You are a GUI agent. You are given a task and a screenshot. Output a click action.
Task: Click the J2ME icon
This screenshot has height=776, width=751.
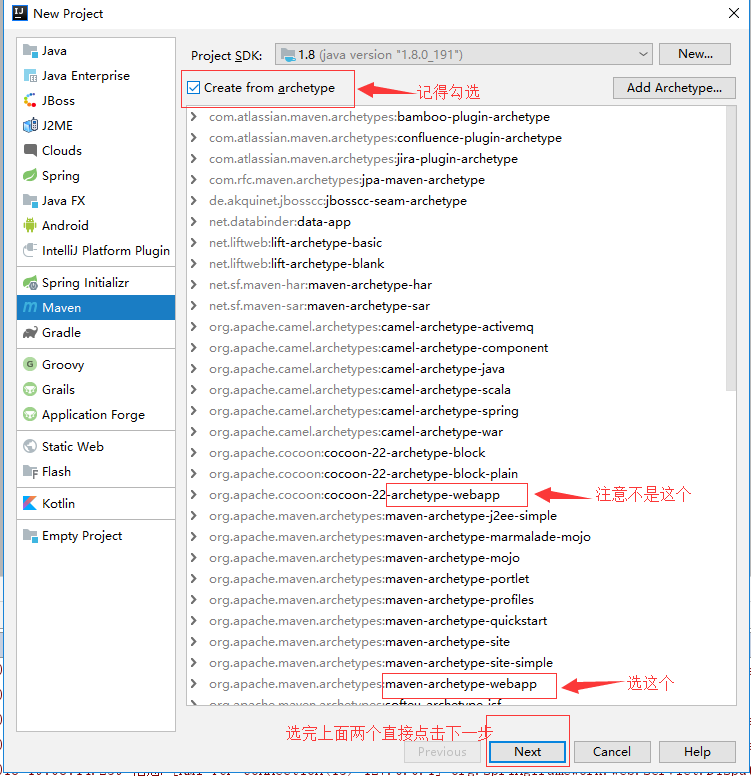30,125
